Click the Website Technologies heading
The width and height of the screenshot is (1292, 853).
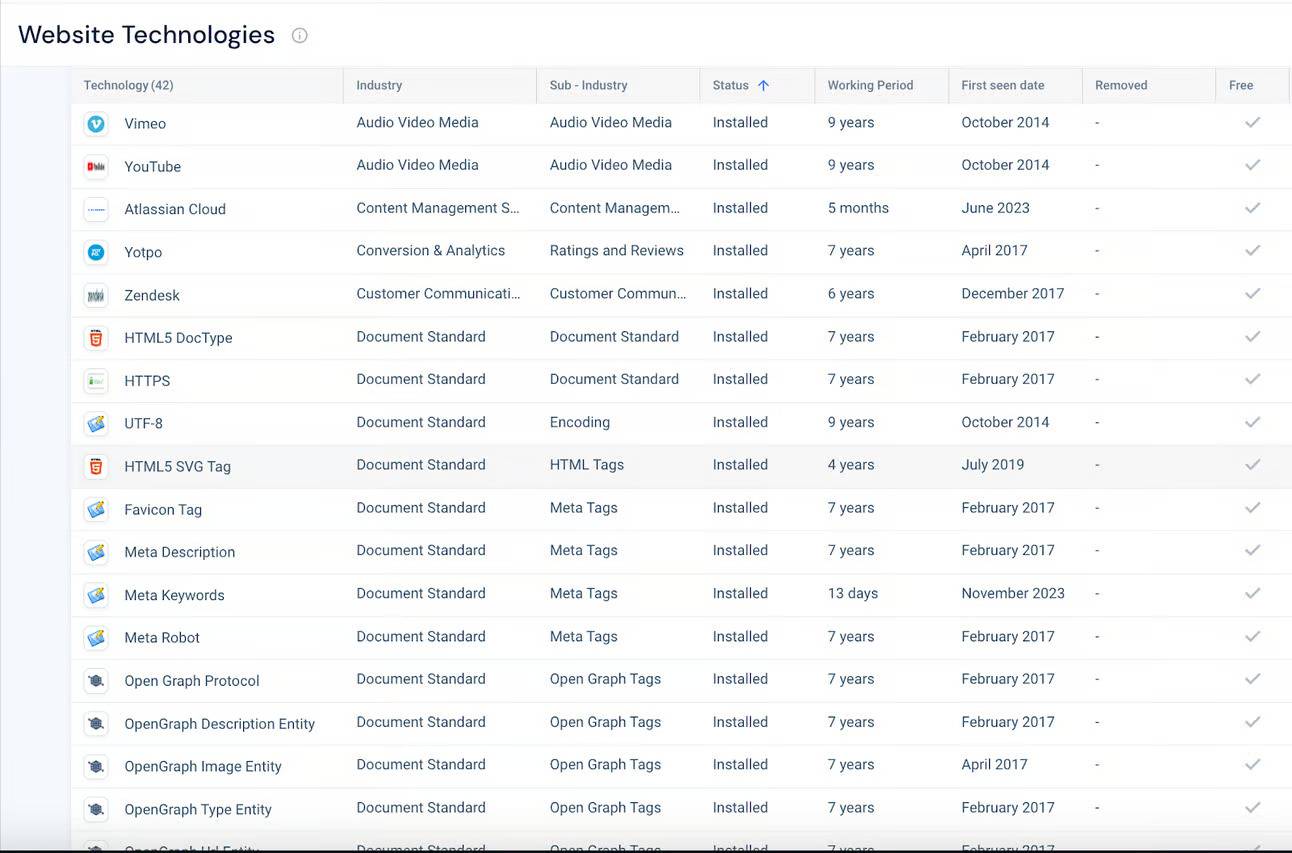[x=146, y=34]
